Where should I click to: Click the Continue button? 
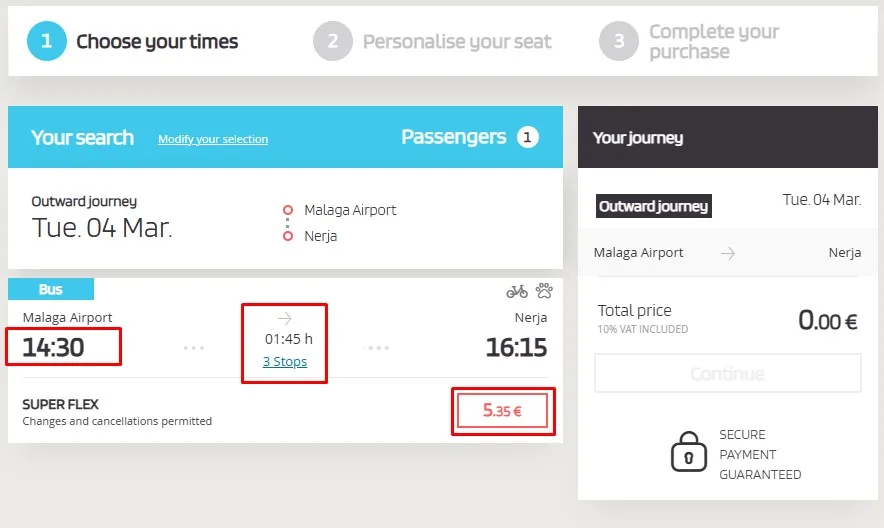coord(728,373)
